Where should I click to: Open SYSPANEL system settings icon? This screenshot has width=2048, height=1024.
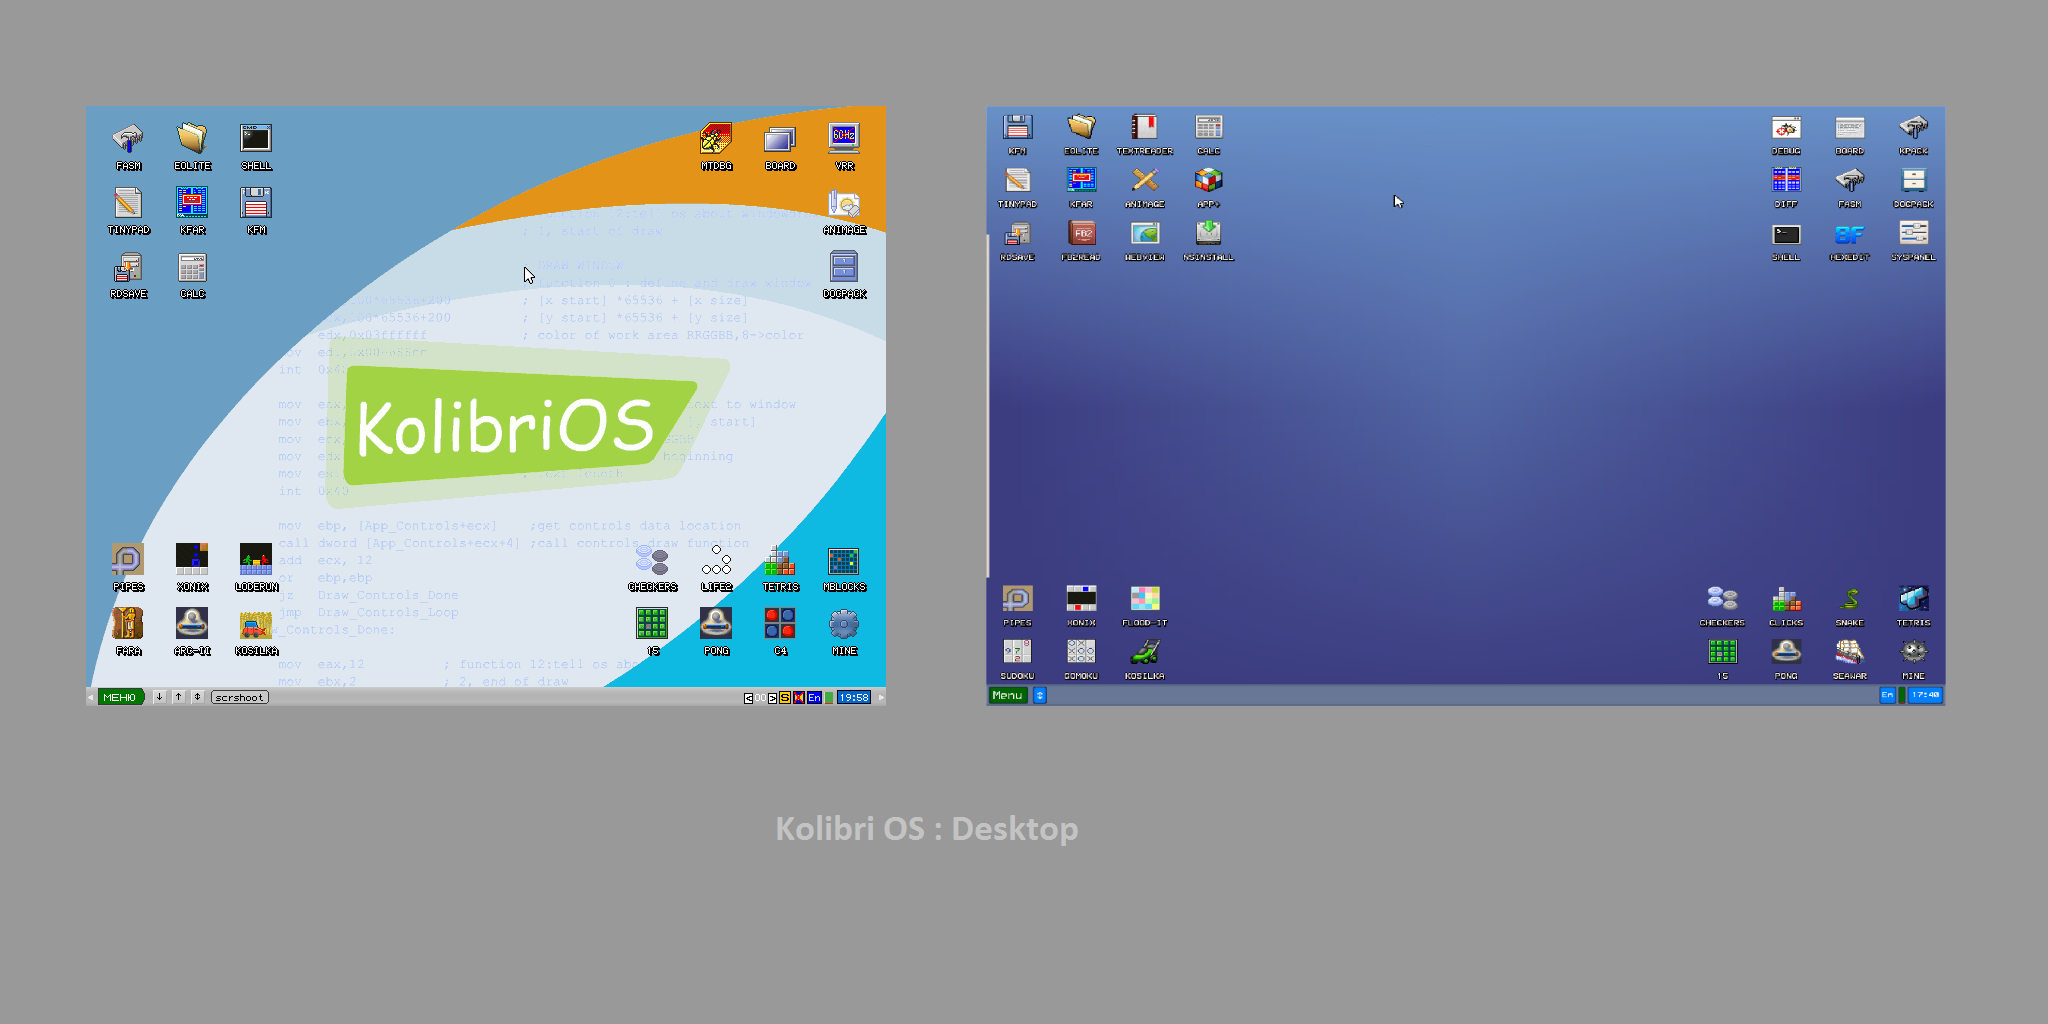tap(1913, 235)
